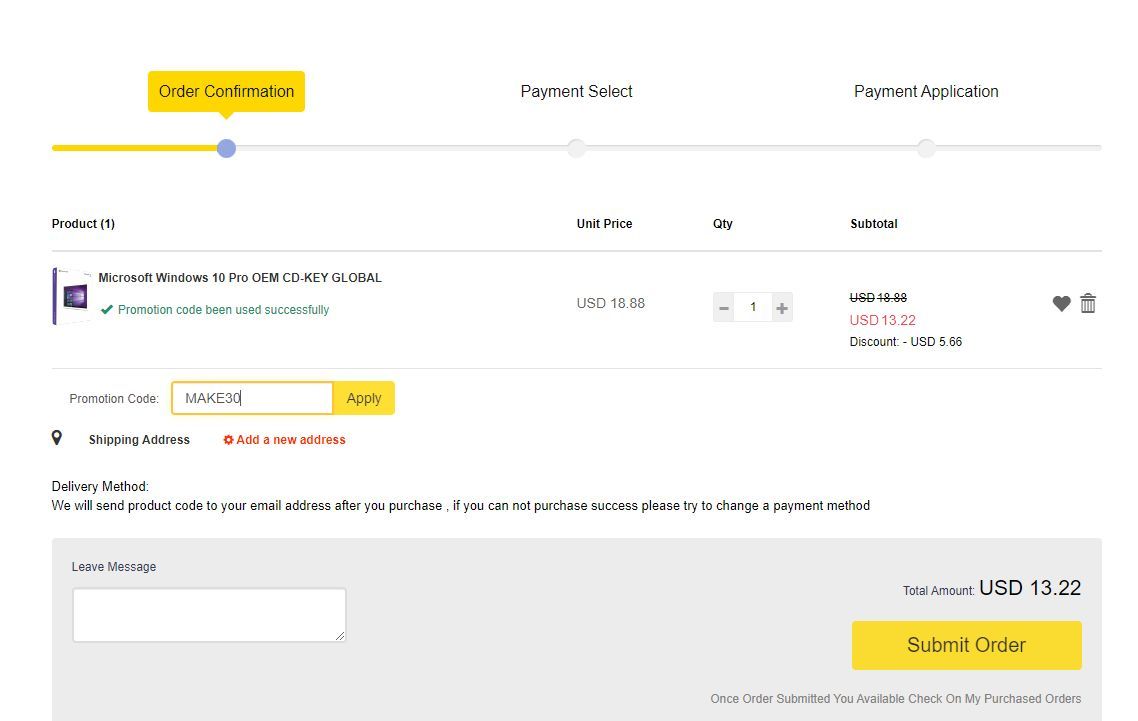Click the gear icon beside Add a new address
Screen dimensions: 1138x721
pos(228,440)
